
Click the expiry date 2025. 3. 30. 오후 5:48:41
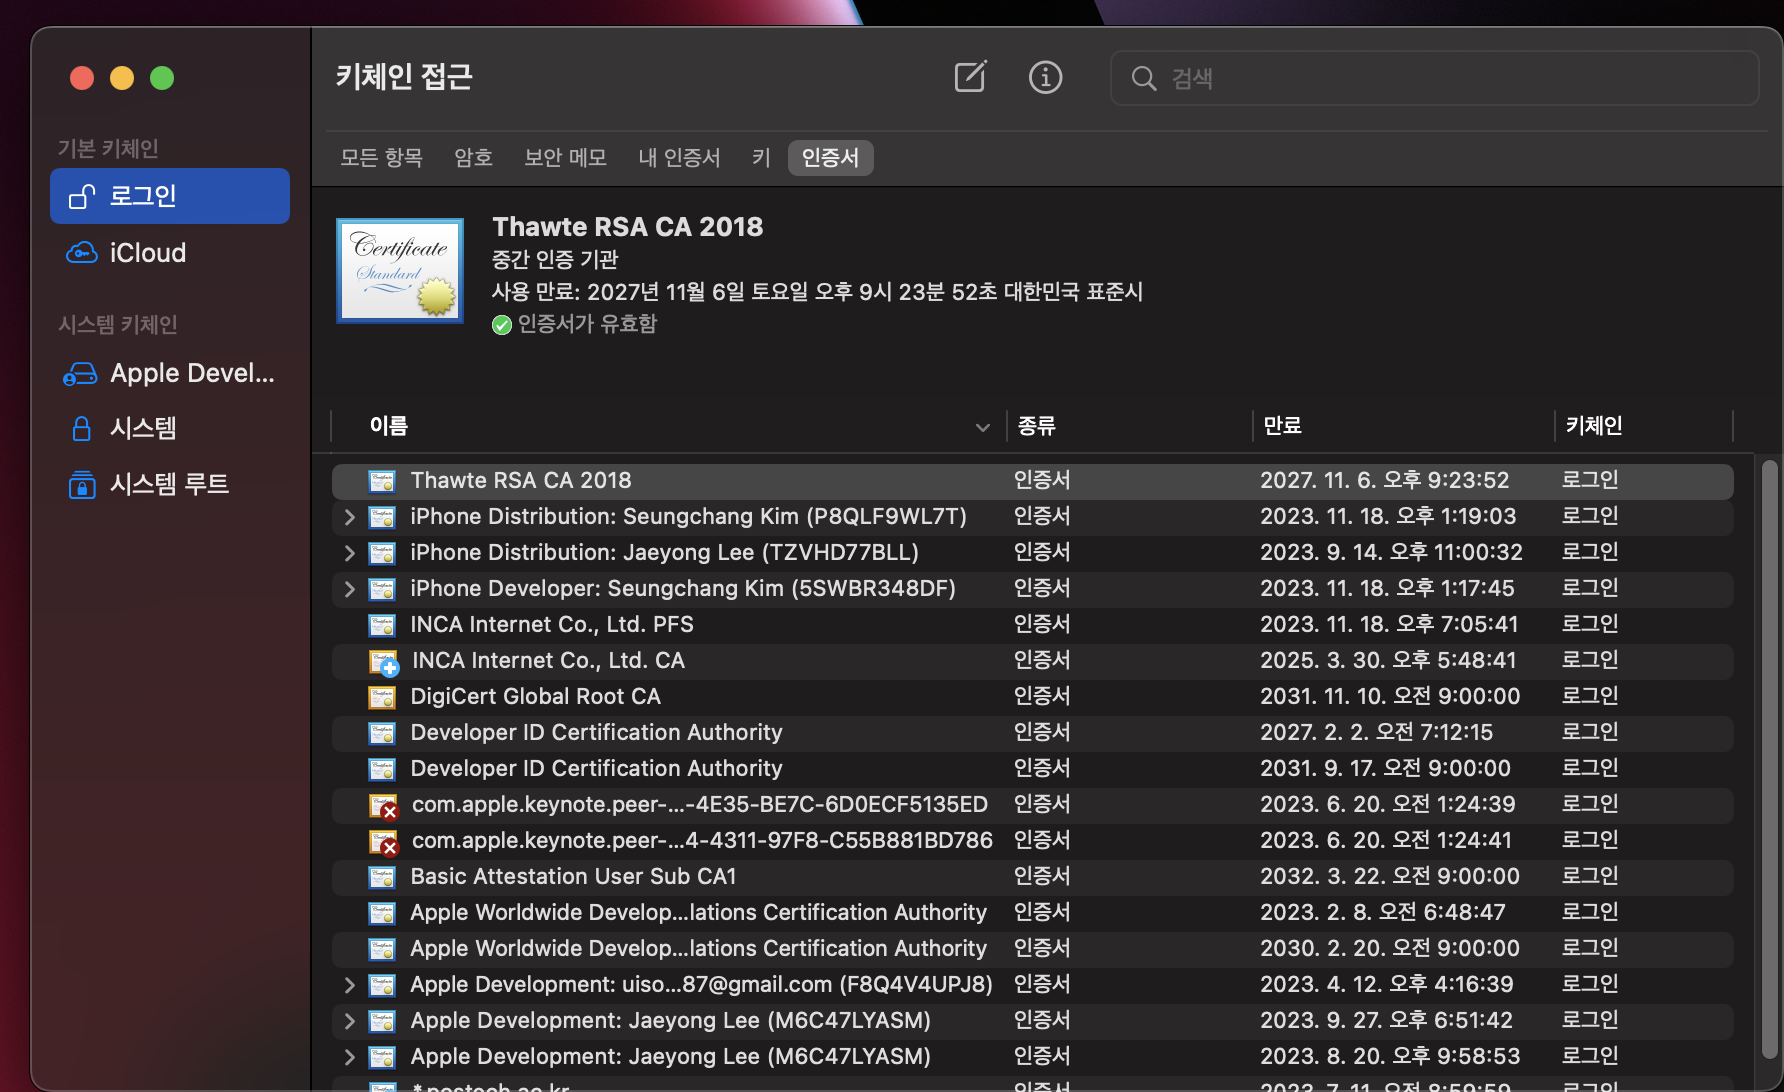[1388, 660]
